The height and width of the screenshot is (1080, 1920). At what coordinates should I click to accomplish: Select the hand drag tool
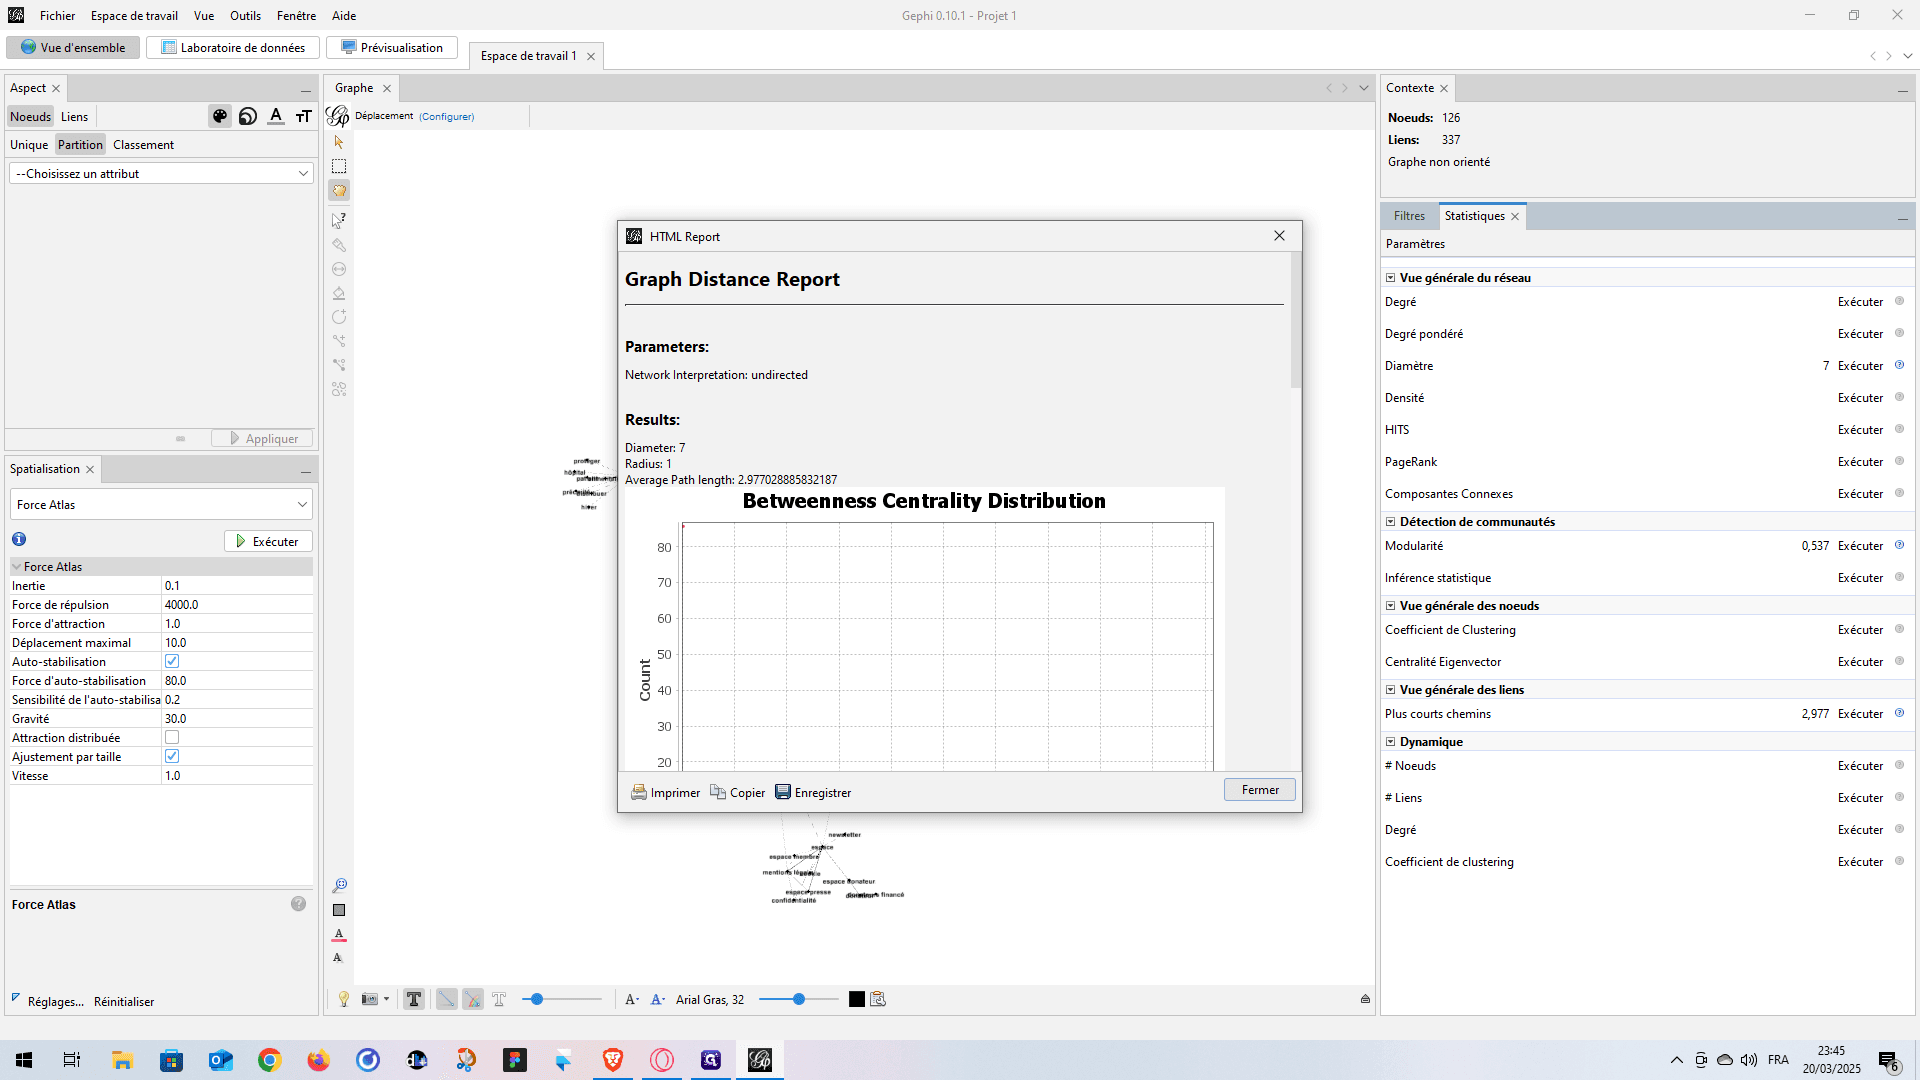point(339,190)
